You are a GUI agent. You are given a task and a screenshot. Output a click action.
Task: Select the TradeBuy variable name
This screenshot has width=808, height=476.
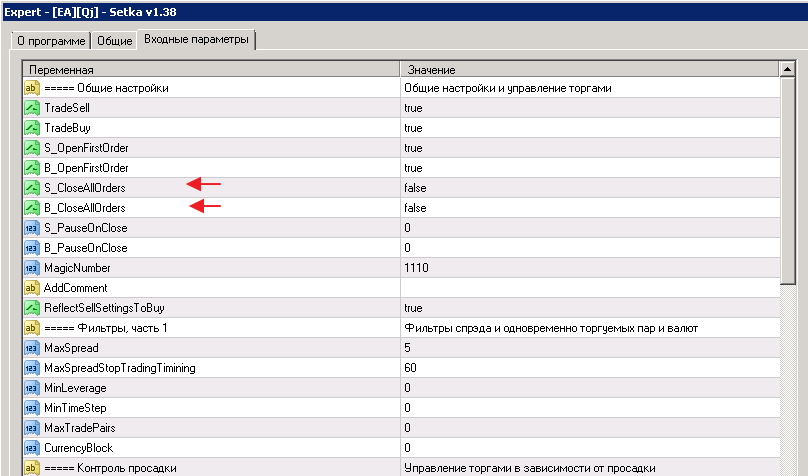click(x=67, y=128)
